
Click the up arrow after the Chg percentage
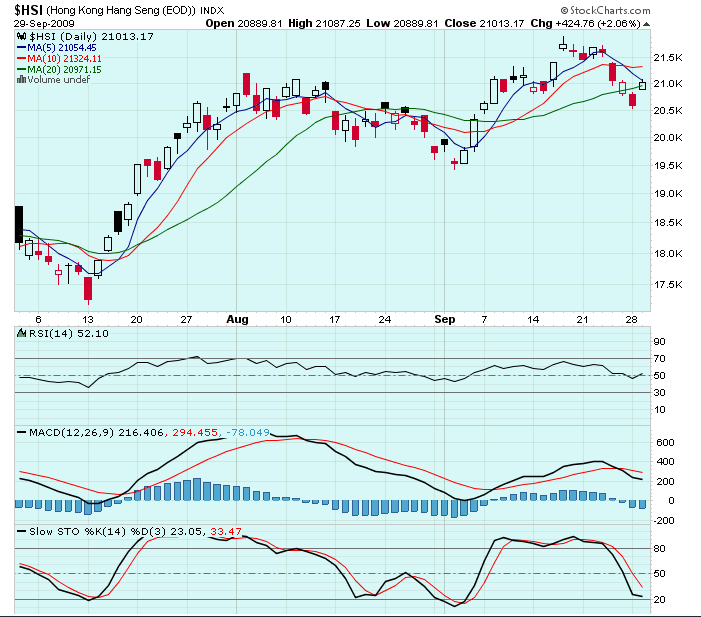pyautogui.click(x=646, y=24)
